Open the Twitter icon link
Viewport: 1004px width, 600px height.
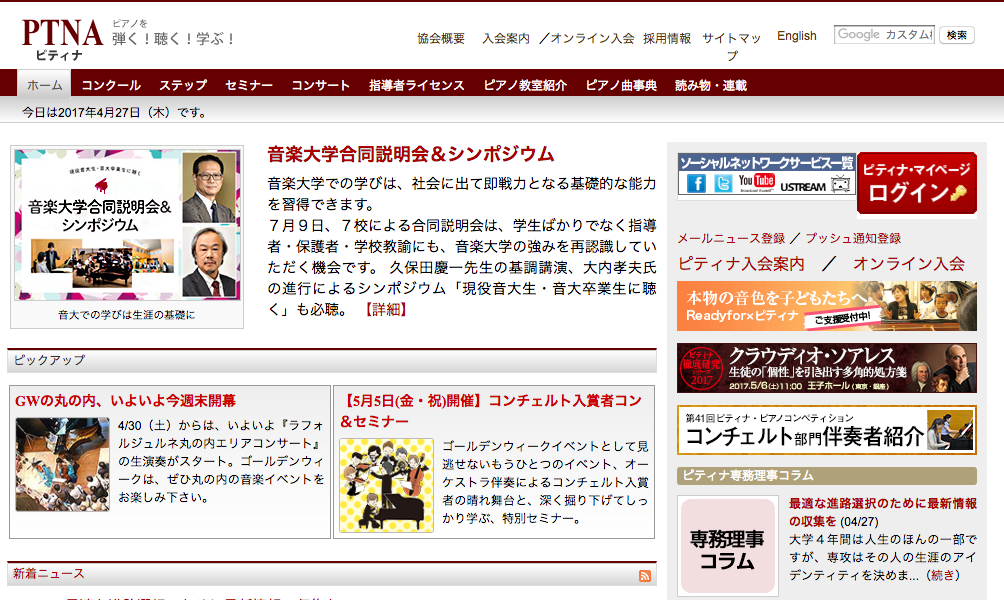click(x=723, y=184)
